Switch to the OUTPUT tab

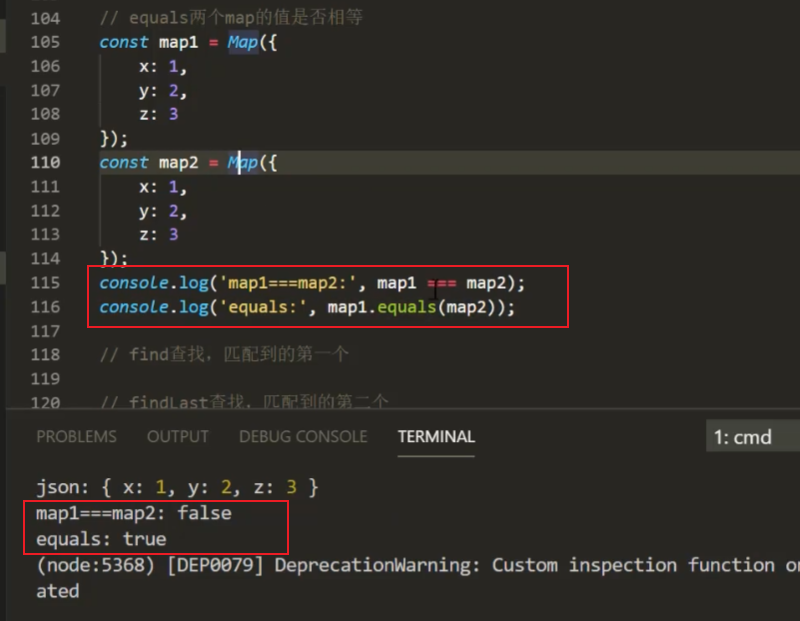pos(178,437)
